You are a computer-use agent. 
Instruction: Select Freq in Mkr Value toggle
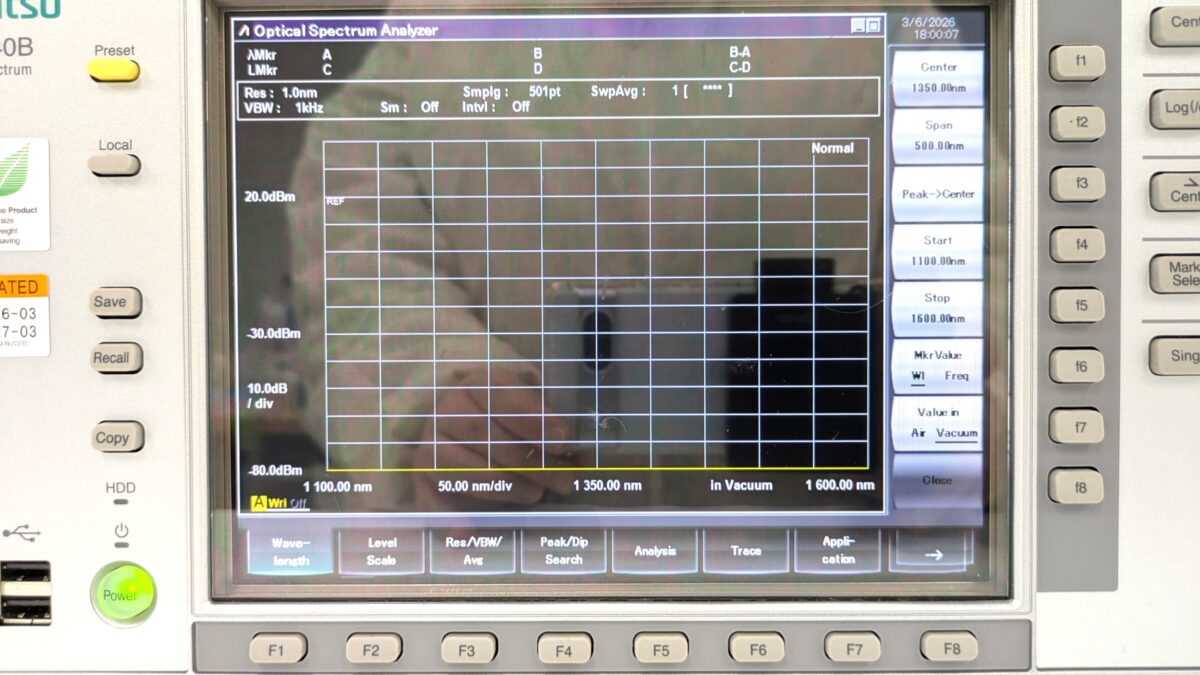[x=956, y=376]
